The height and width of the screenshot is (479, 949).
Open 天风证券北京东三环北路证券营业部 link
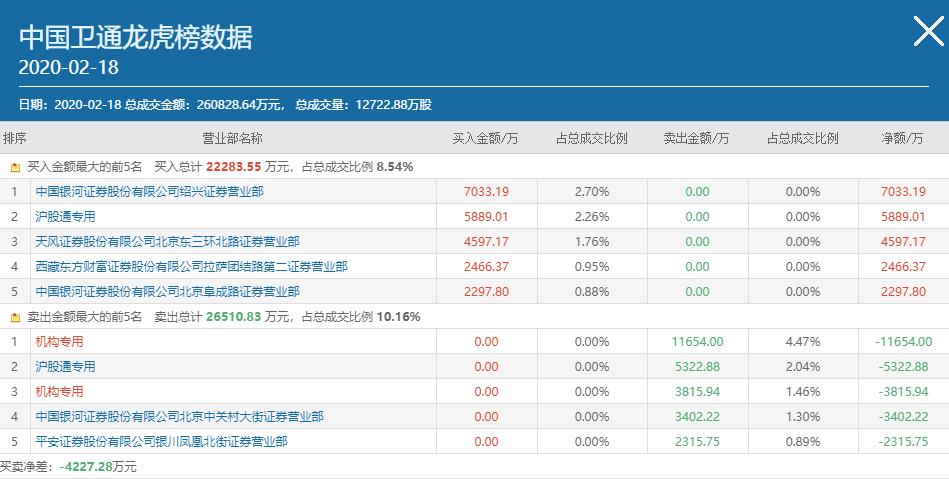pos(167,241)
